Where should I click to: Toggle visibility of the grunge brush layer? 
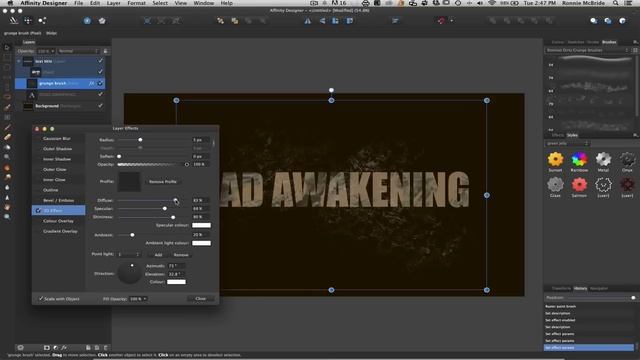(x=100, y=83)
